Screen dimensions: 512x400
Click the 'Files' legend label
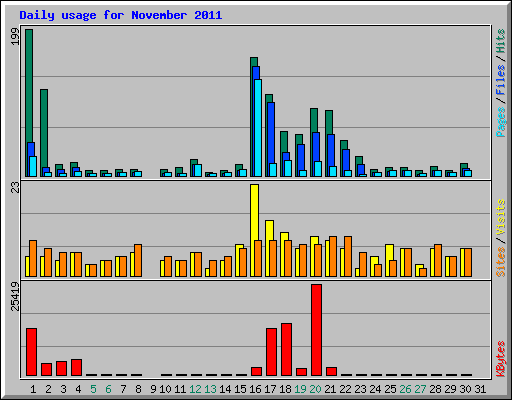point(500,80)
